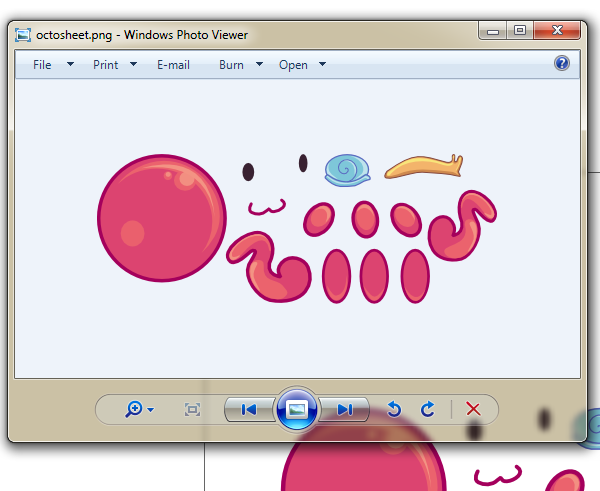Image resolution: width=600 pixels, height=491 pixels.
Task: Open the blue Help question mark icon
Action: click(562, 63)
